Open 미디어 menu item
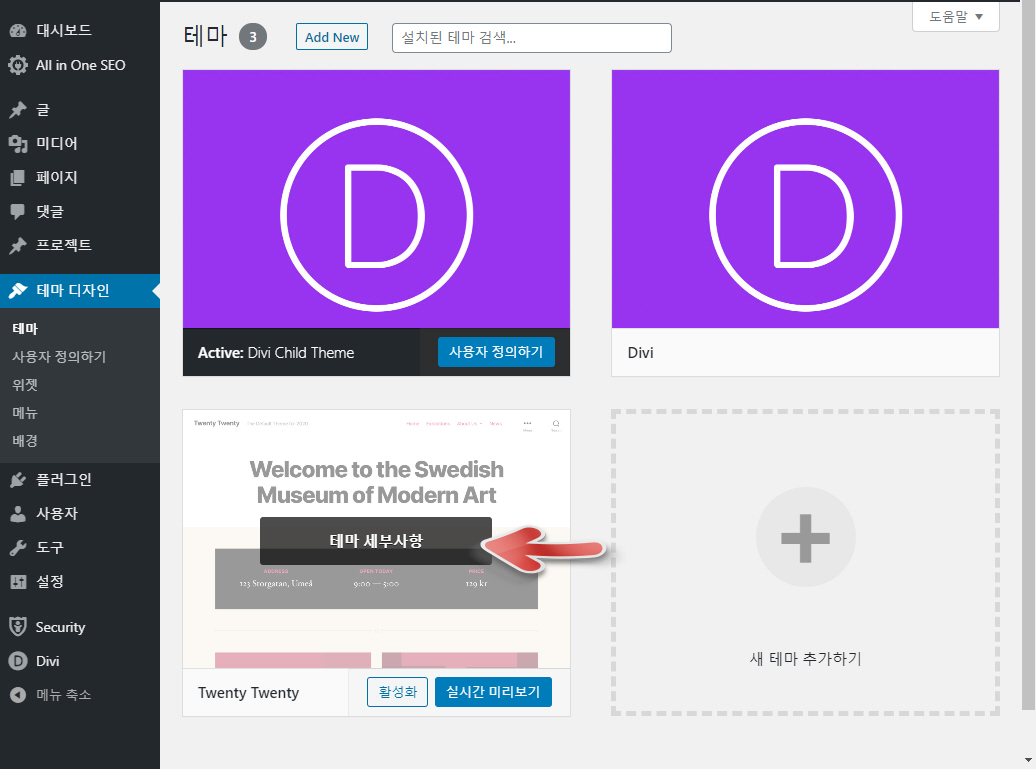Screen dimensions: 1036x769 coord(57,143)
